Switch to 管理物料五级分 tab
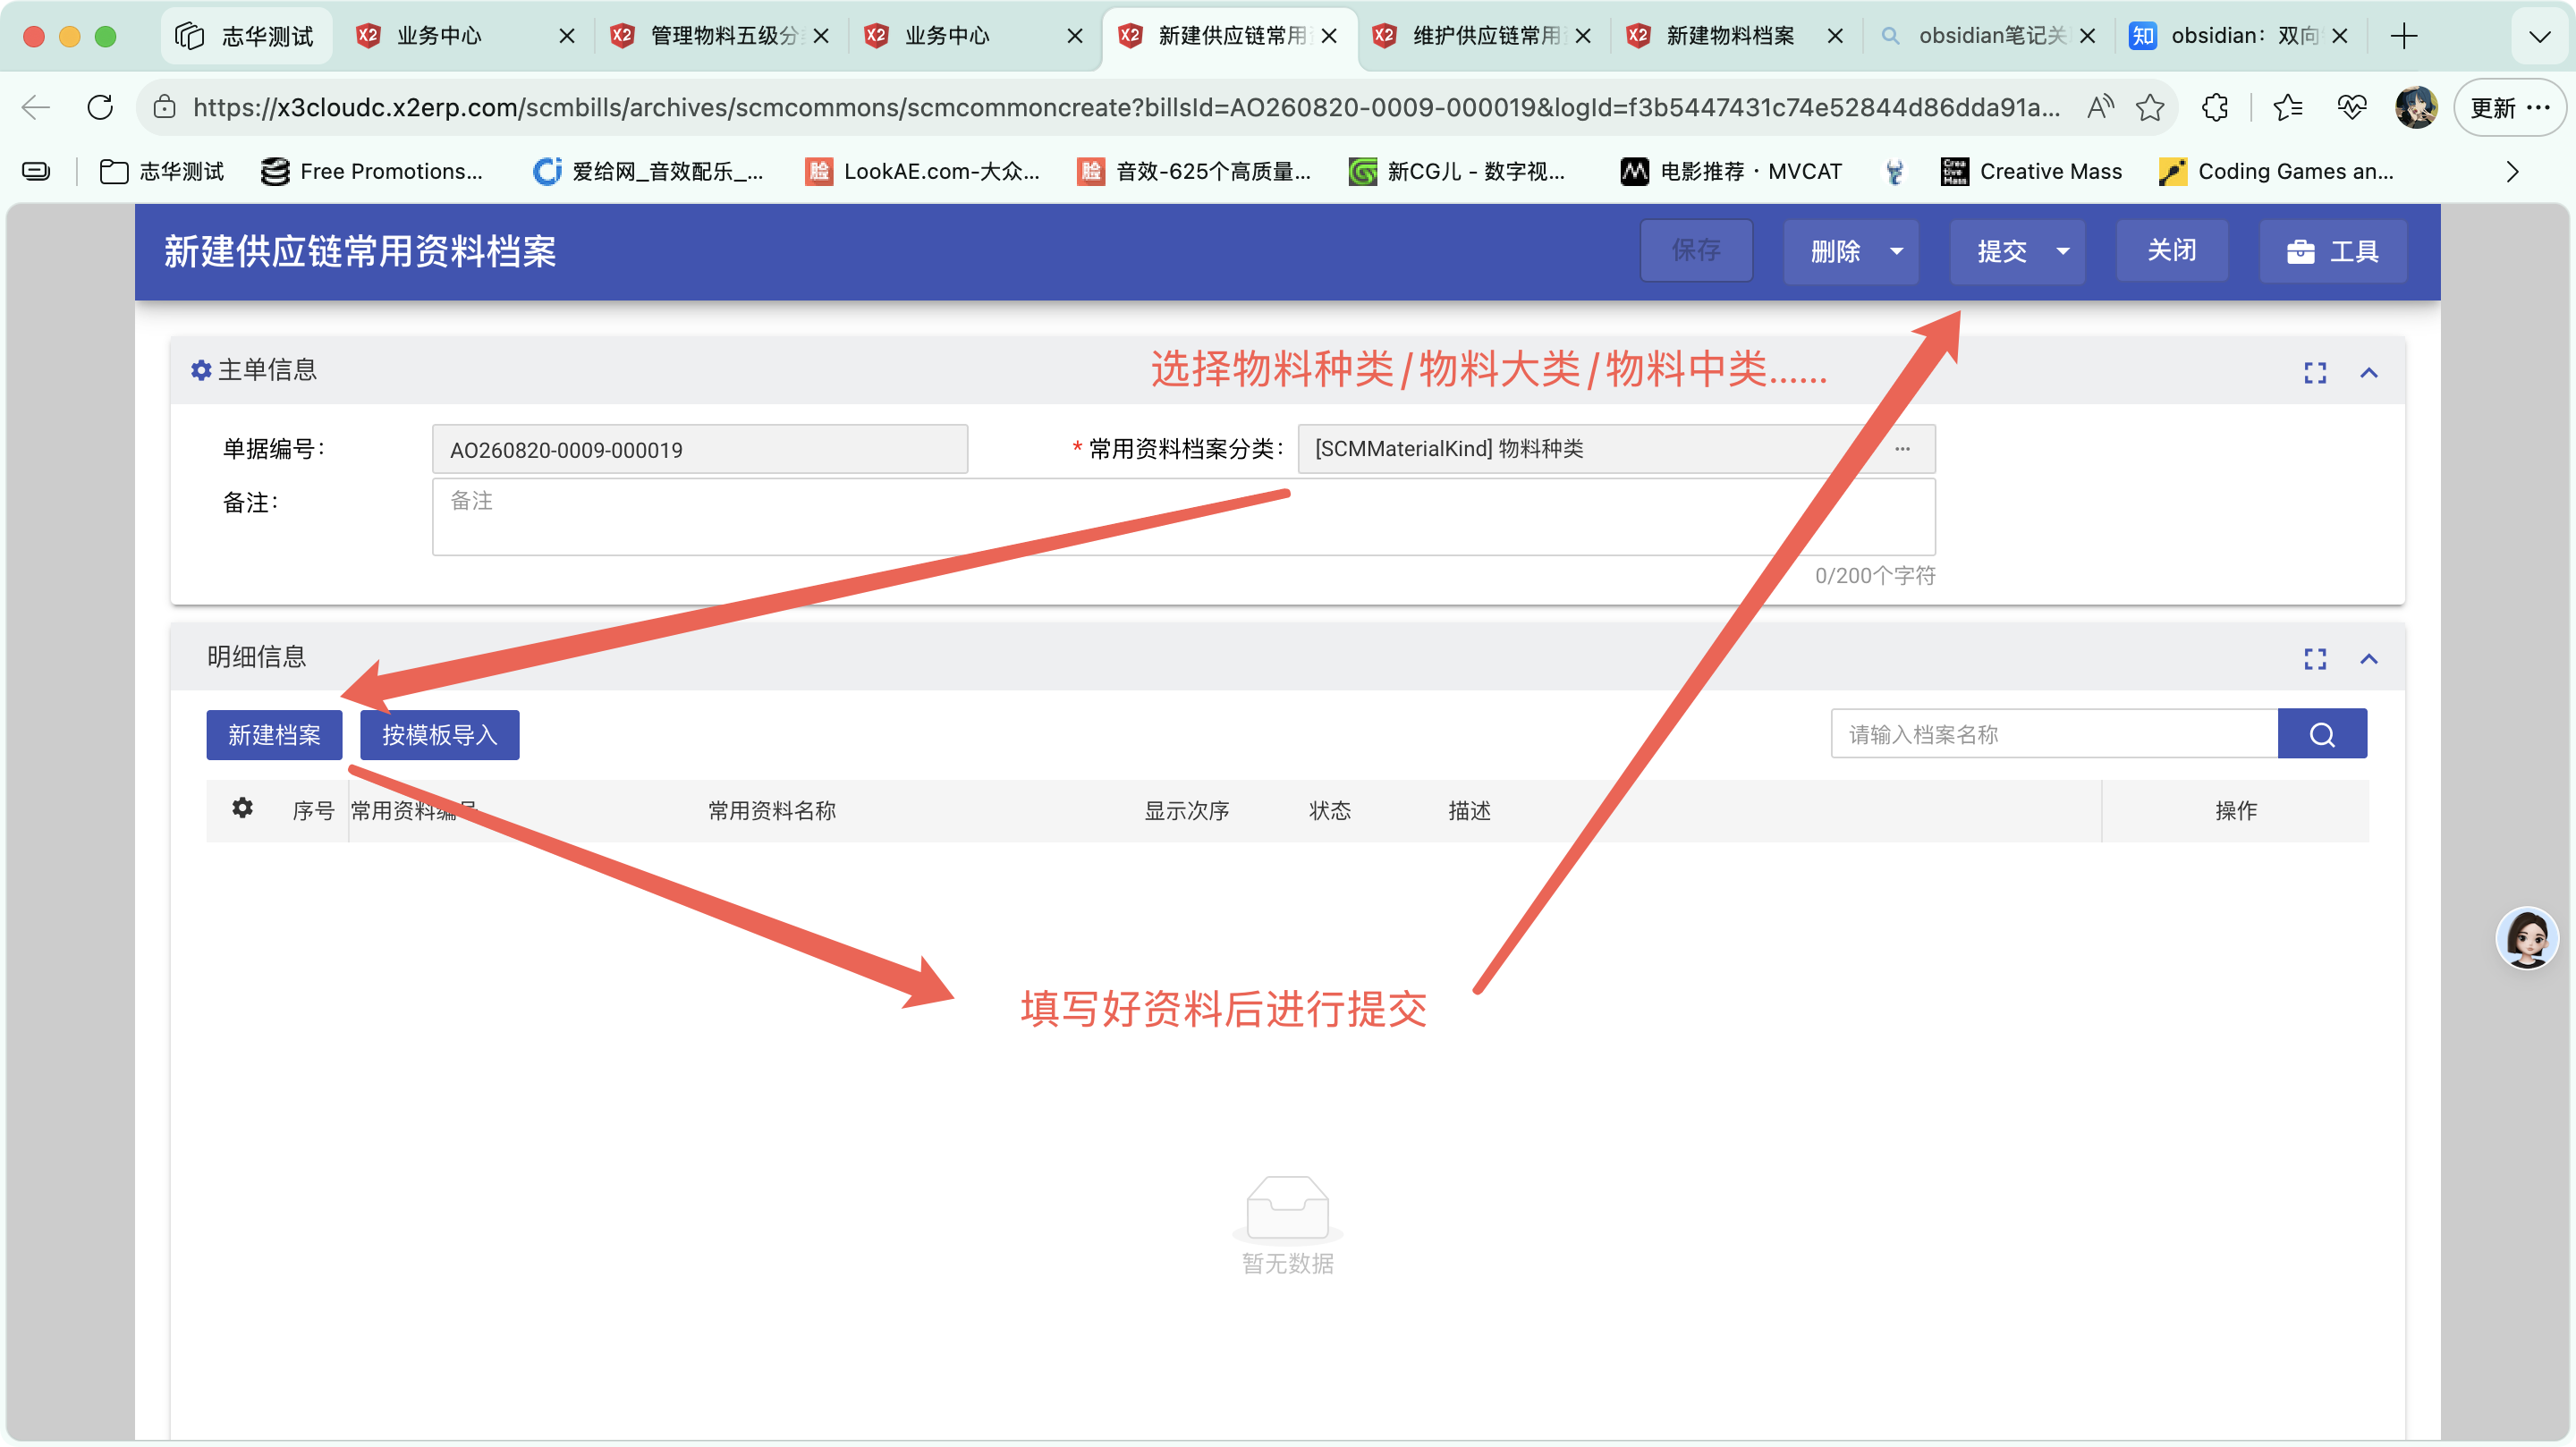The width and height of the screenshot is (2576, 1447). pyautogui.click(x=720, y=36)
